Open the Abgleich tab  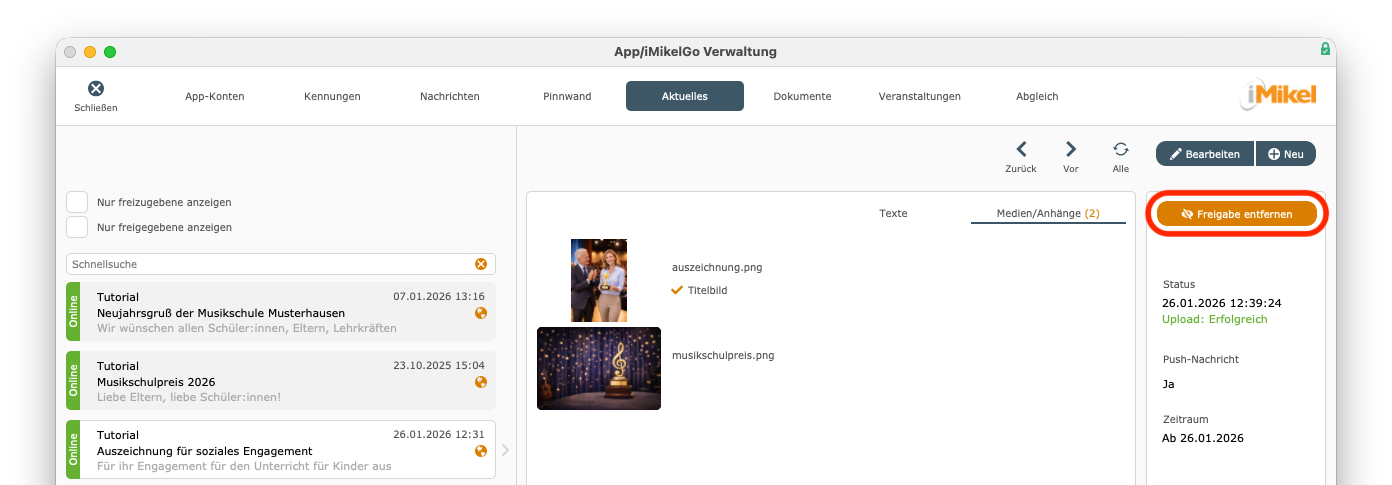(1037, 96)
